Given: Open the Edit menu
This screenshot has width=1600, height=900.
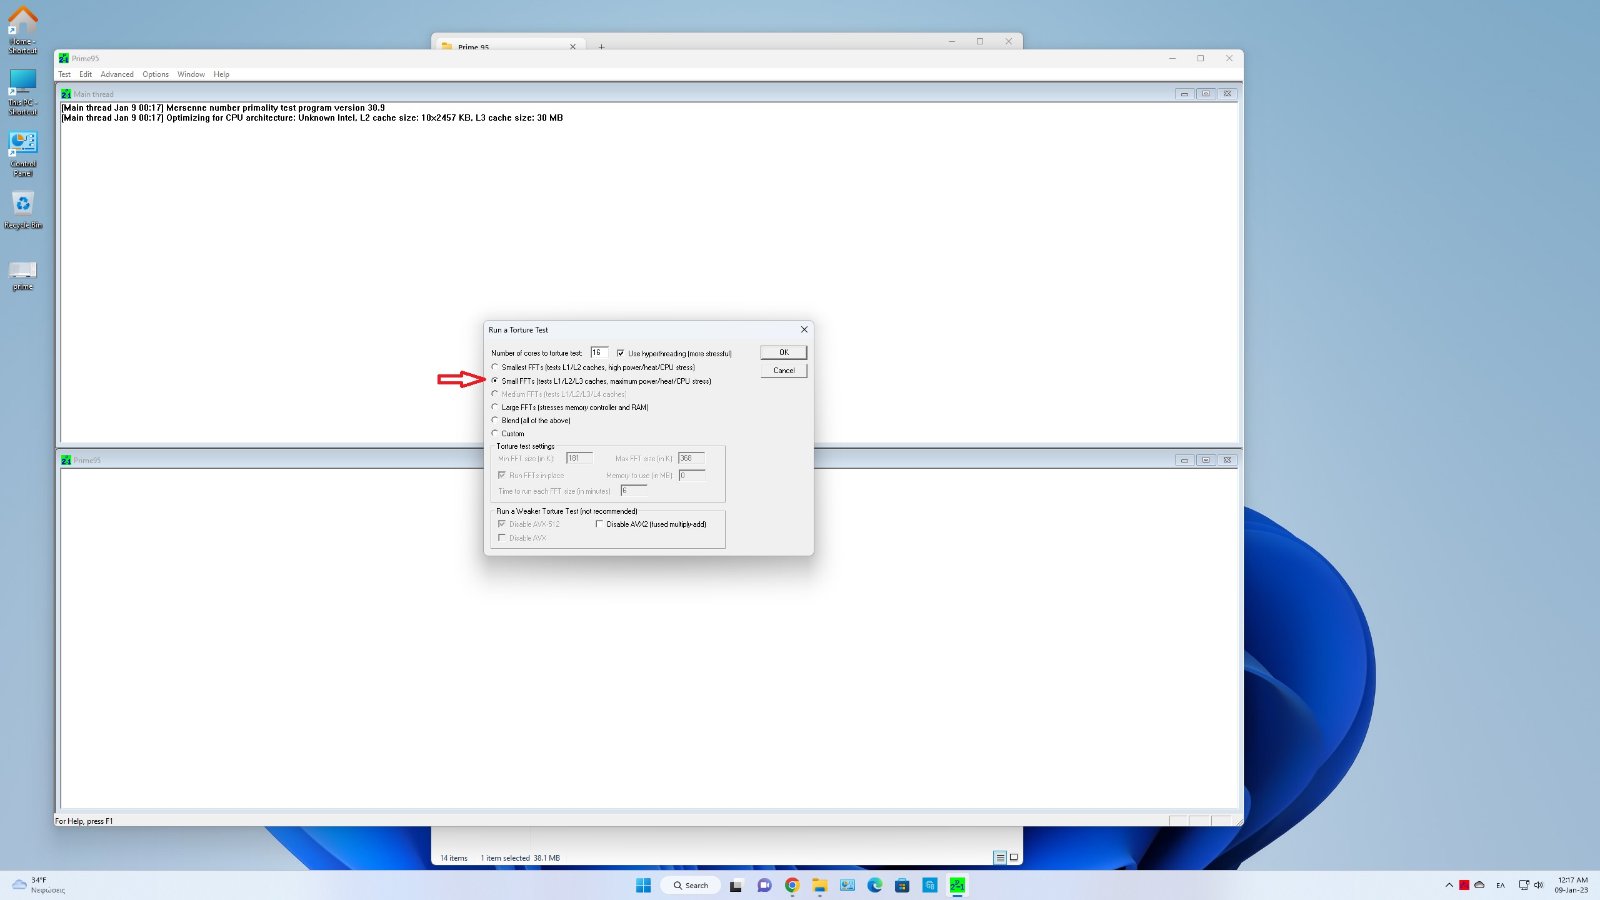Looking at the screenshot, I should coord(86,74).
